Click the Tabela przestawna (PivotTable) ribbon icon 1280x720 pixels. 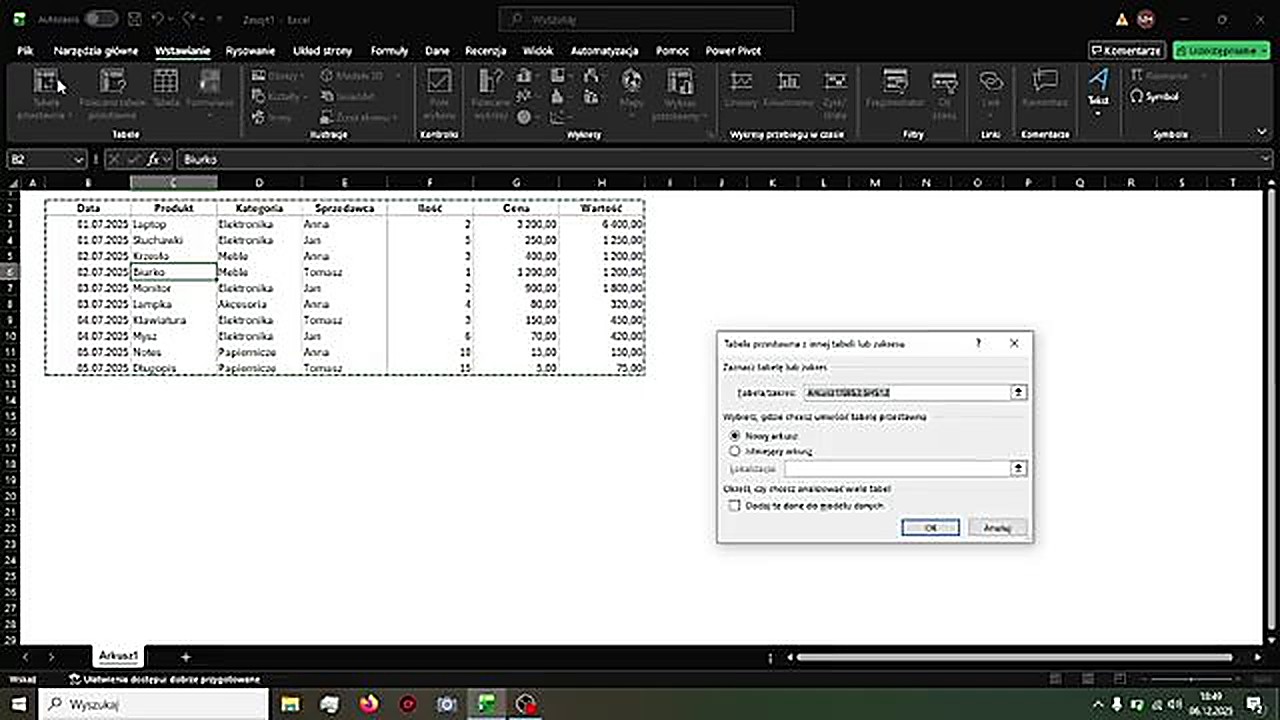46,82
